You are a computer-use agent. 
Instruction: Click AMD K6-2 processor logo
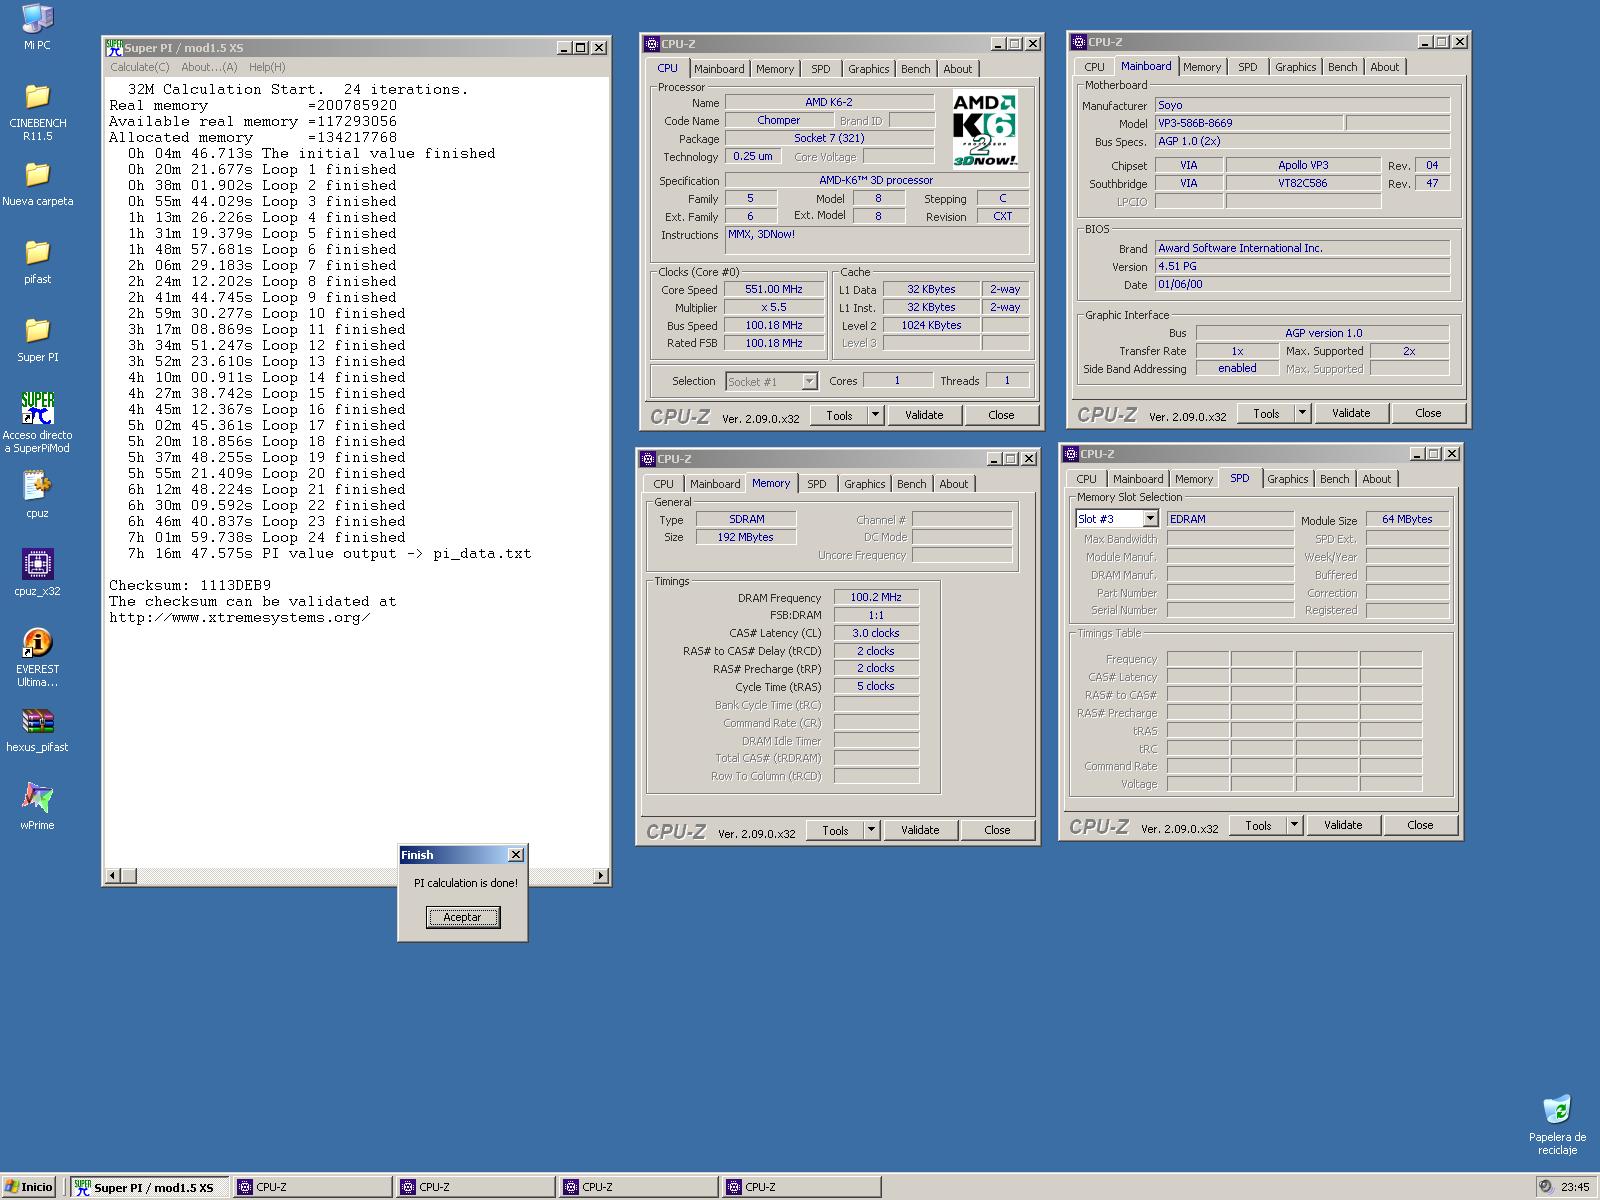tap(985, 131)
